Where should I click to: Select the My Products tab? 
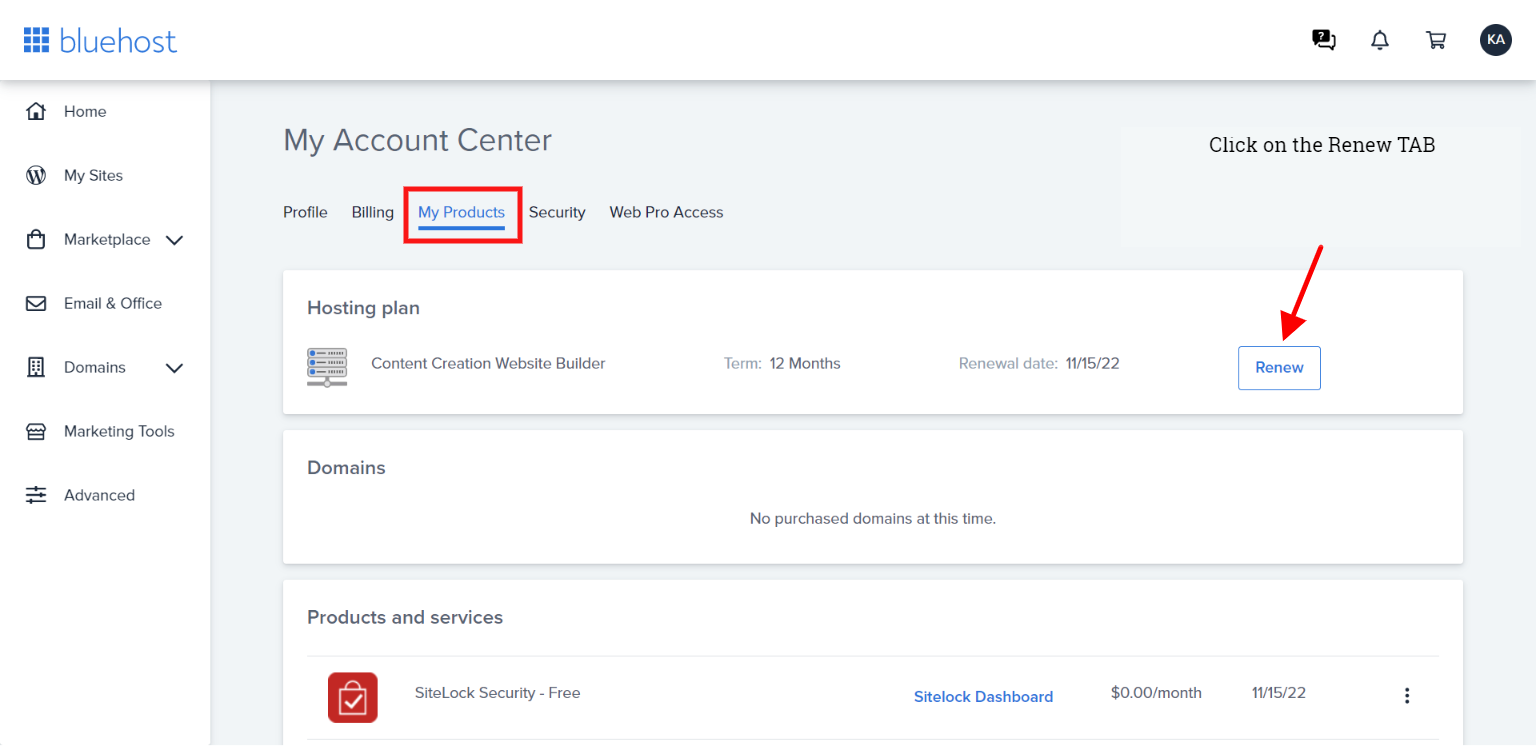462,212
